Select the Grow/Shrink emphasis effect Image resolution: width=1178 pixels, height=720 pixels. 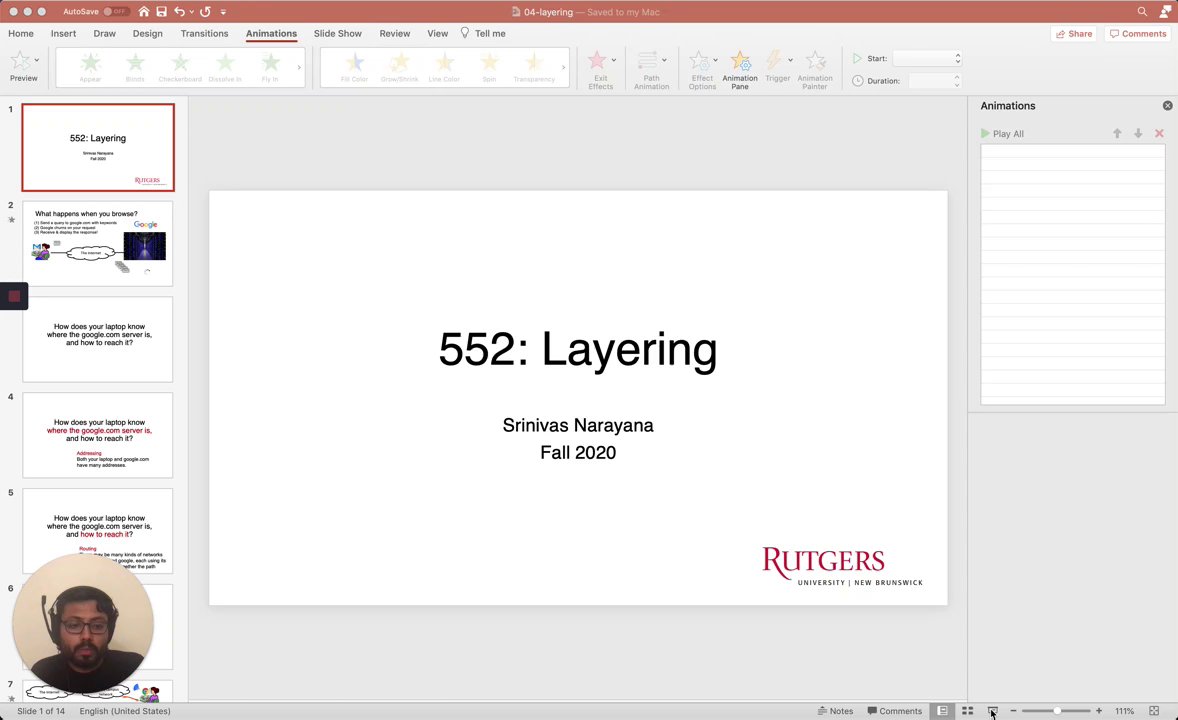click(x=400, y=67)
